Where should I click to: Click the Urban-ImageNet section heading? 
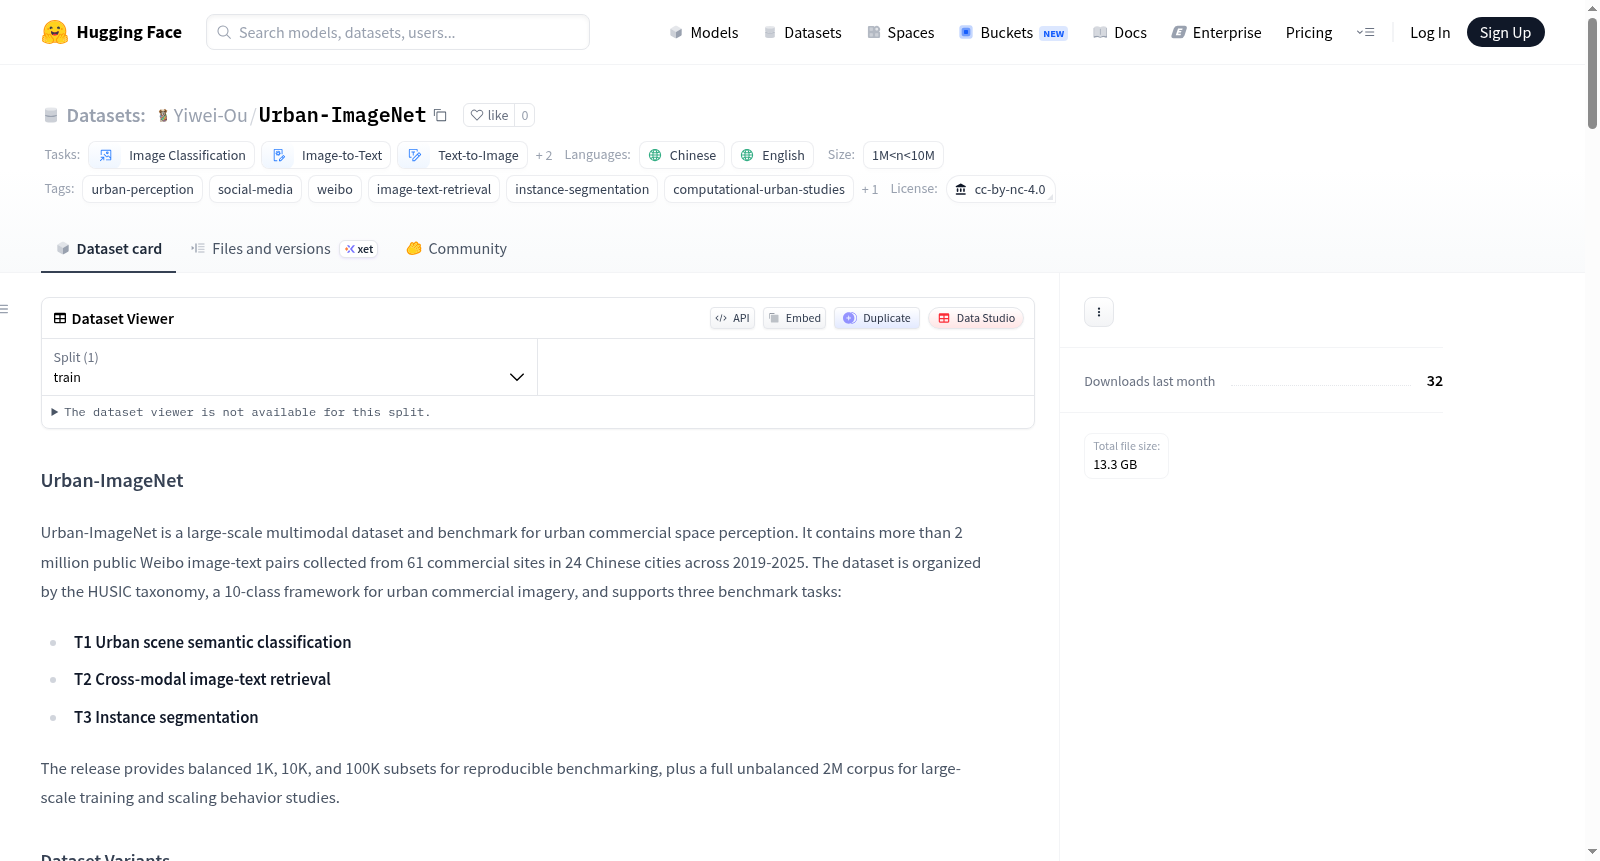[112, 481]
